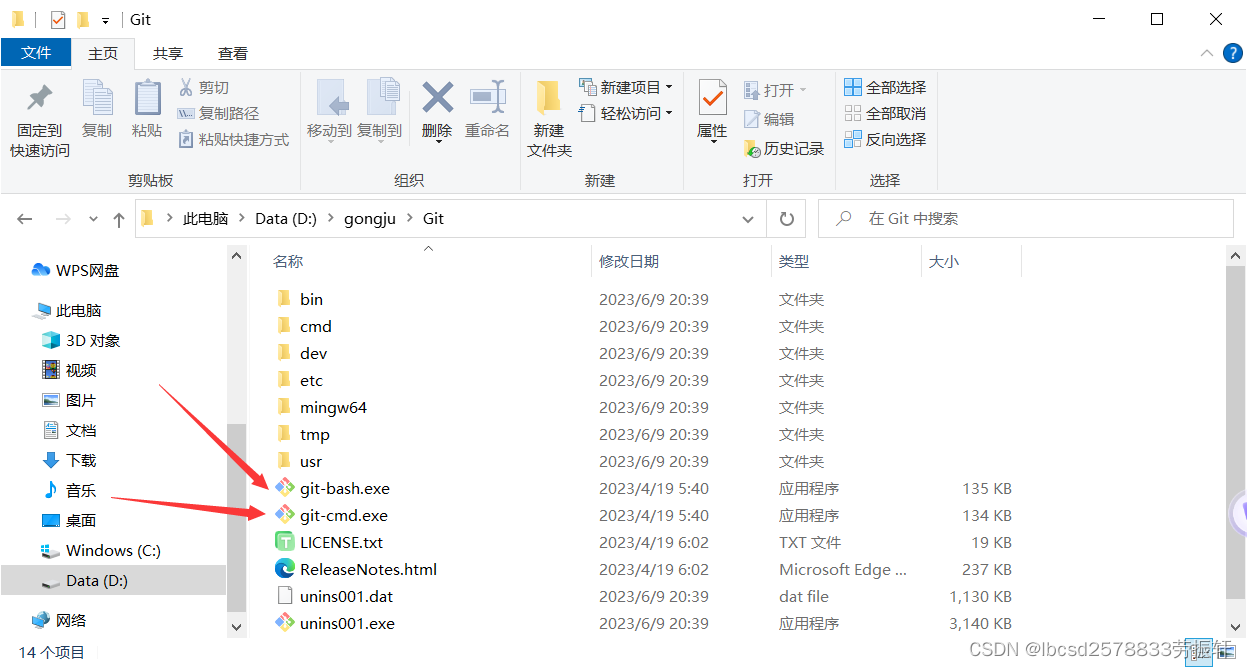The width and height of the screenshot is (1247, 668).
Task: Open the Easy access dropdown
Action: [x=626, y=114]
